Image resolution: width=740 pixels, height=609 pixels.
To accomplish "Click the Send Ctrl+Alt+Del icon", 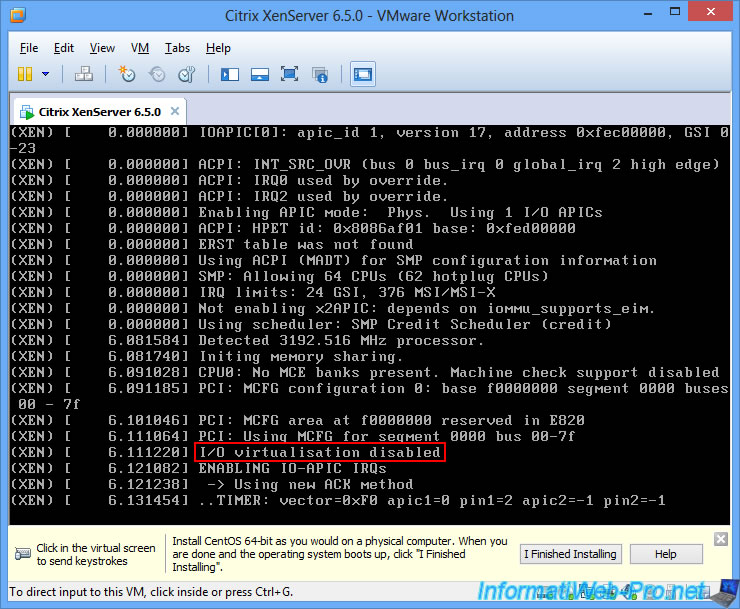I will tap(85, 74).
